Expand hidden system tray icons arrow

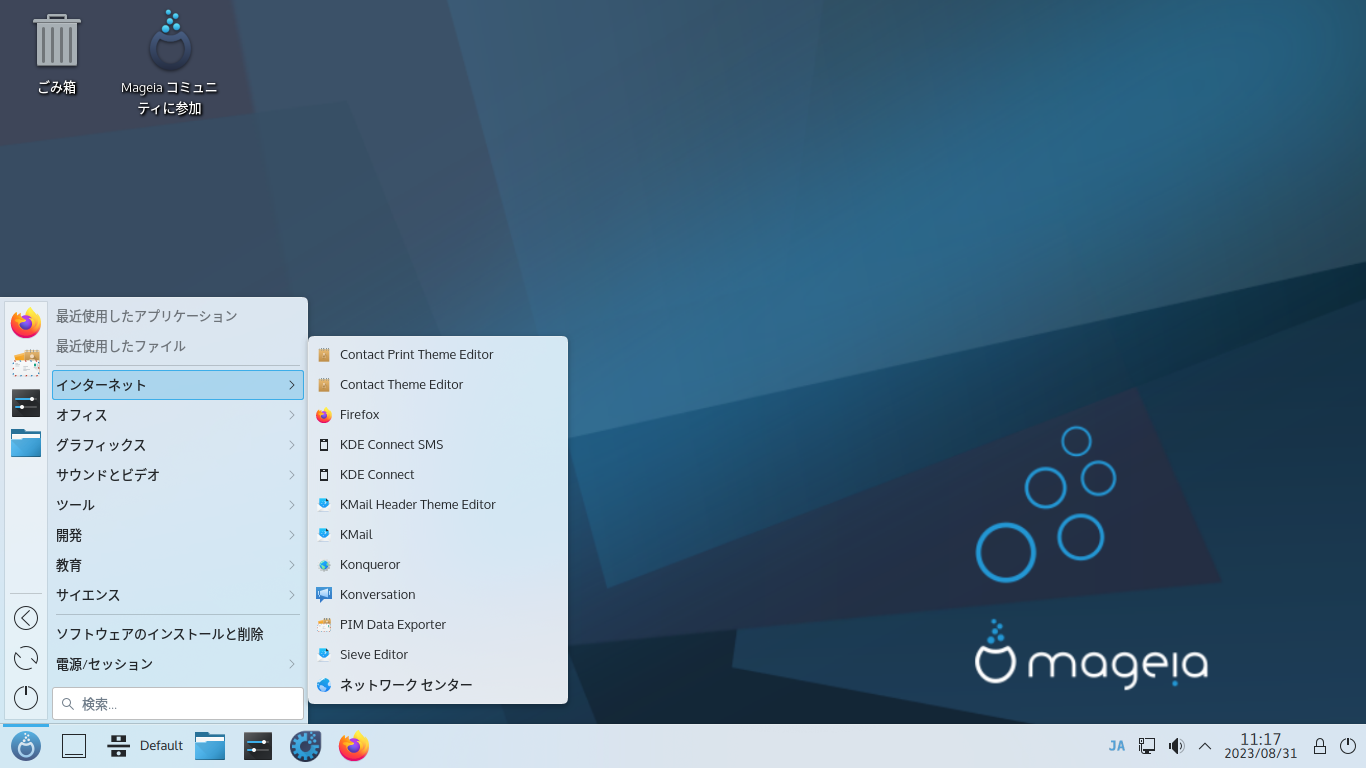click(x=1205, y=746)
